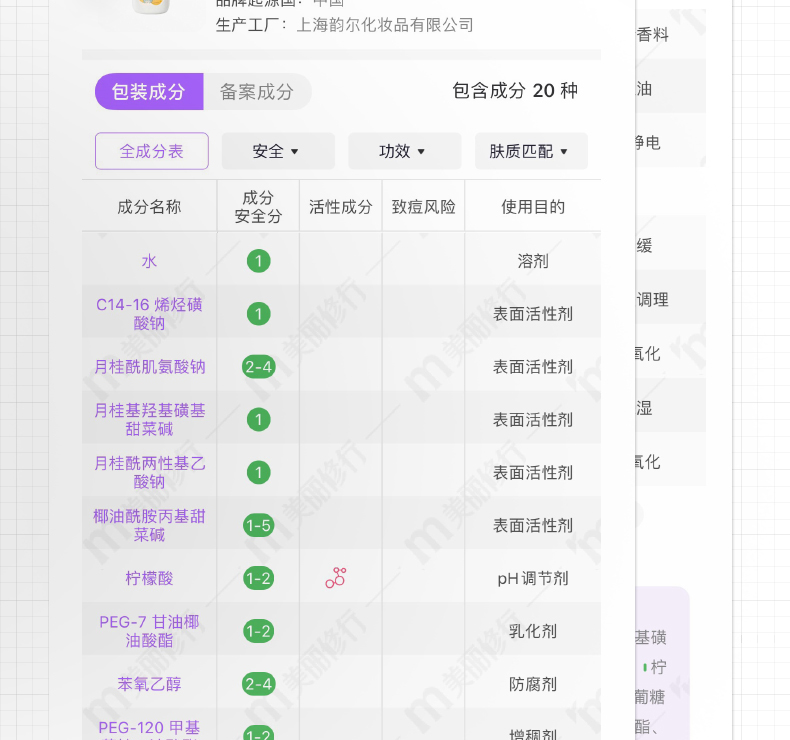Select the 全成分表 button
790x740 pixels.
pyautogui.click(x=152, y=151)
